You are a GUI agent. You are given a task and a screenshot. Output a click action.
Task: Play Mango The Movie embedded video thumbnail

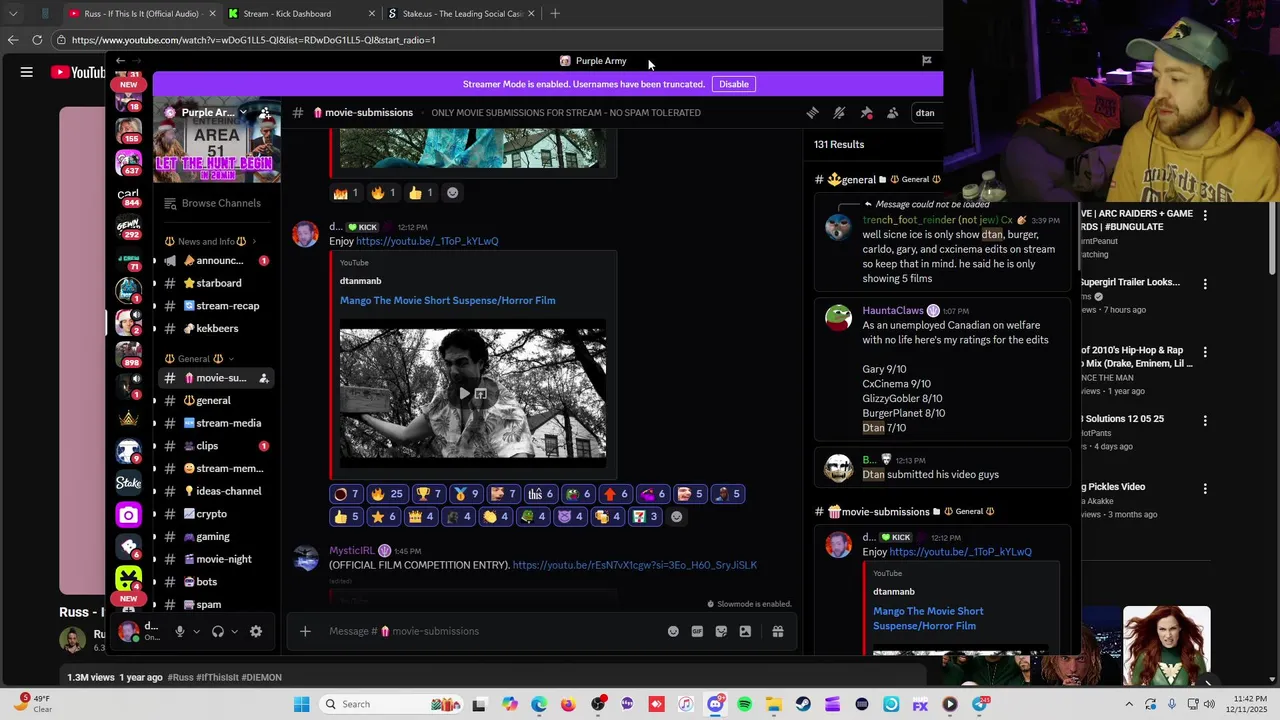(472, 393)
